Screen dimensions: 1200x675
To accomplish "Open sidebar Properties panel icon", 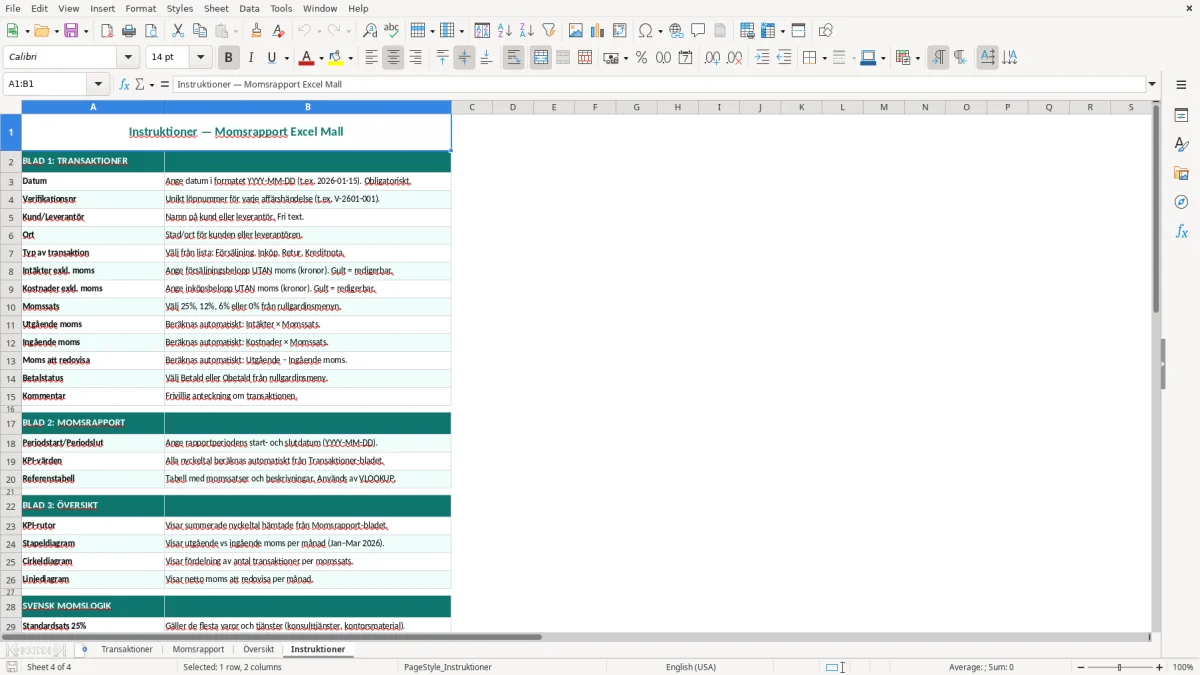I will point(1181,116).
